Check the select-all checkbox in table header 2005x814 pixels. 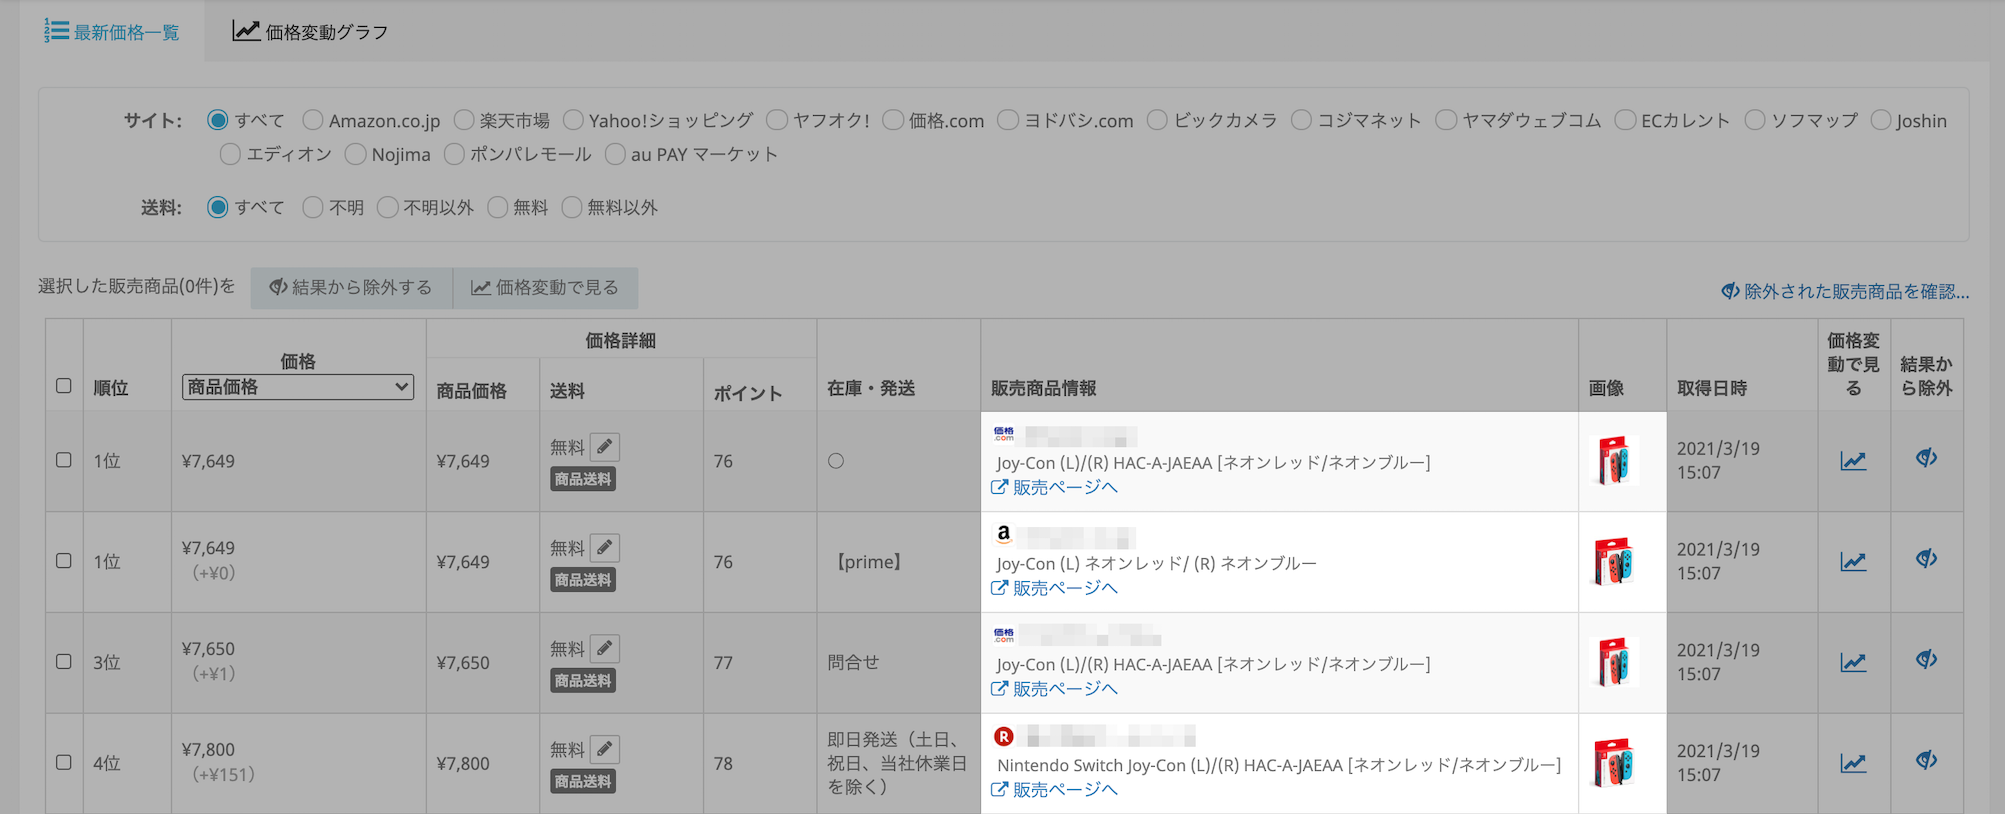[64, 386]
